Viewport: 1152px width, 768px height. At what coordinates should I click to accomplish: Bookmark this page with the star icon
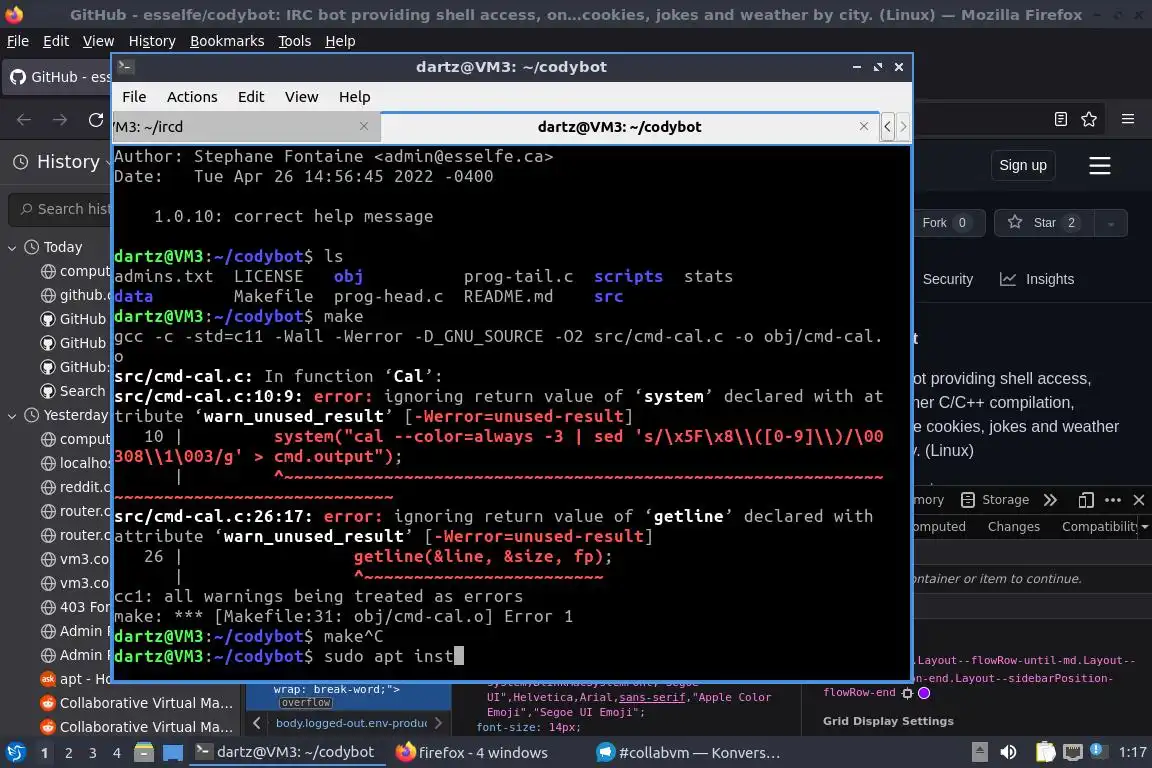coord(1089,119)
